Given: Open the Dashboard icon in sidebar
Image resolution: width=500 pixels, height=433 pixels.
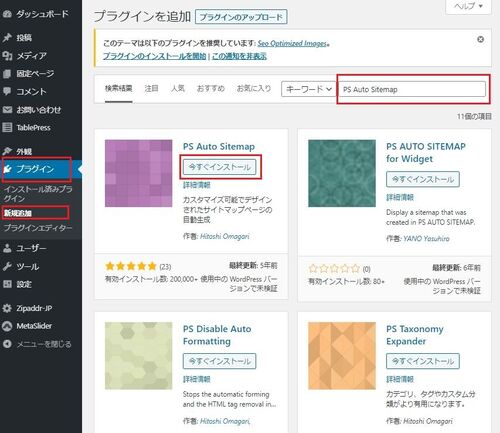Looking at the screenshot, I should pyautogui.click(x=7, y=14).
